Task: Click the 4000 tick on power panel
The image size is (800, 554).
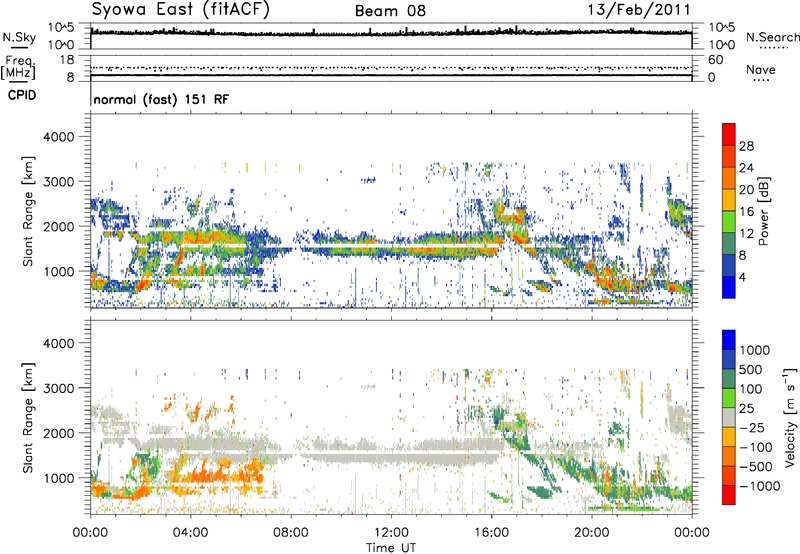Action: [58, 137]
